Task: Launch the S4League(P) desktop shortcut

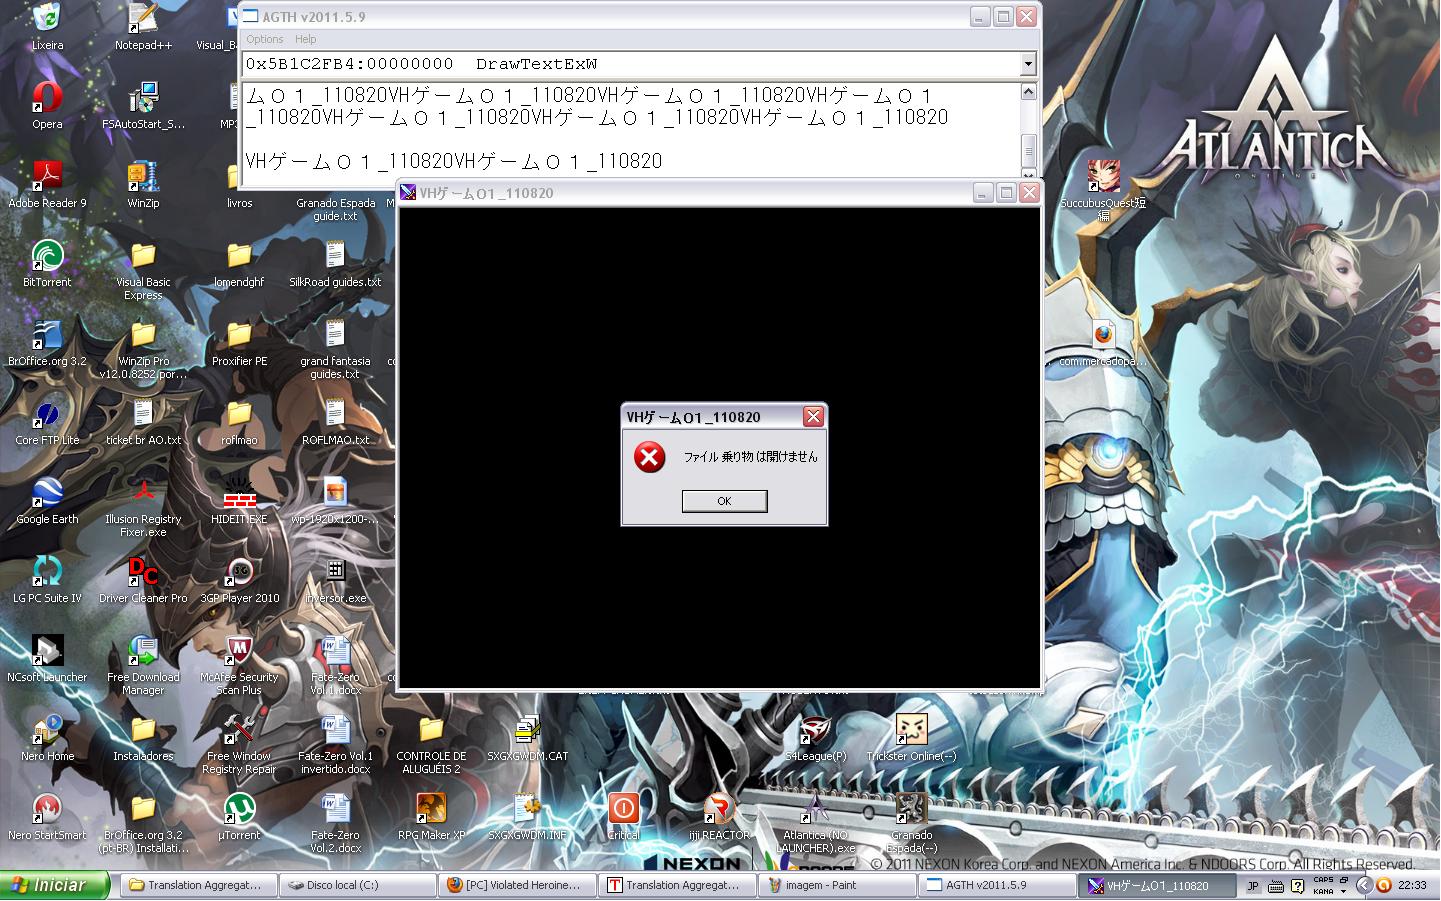Action: pos(815,732)
